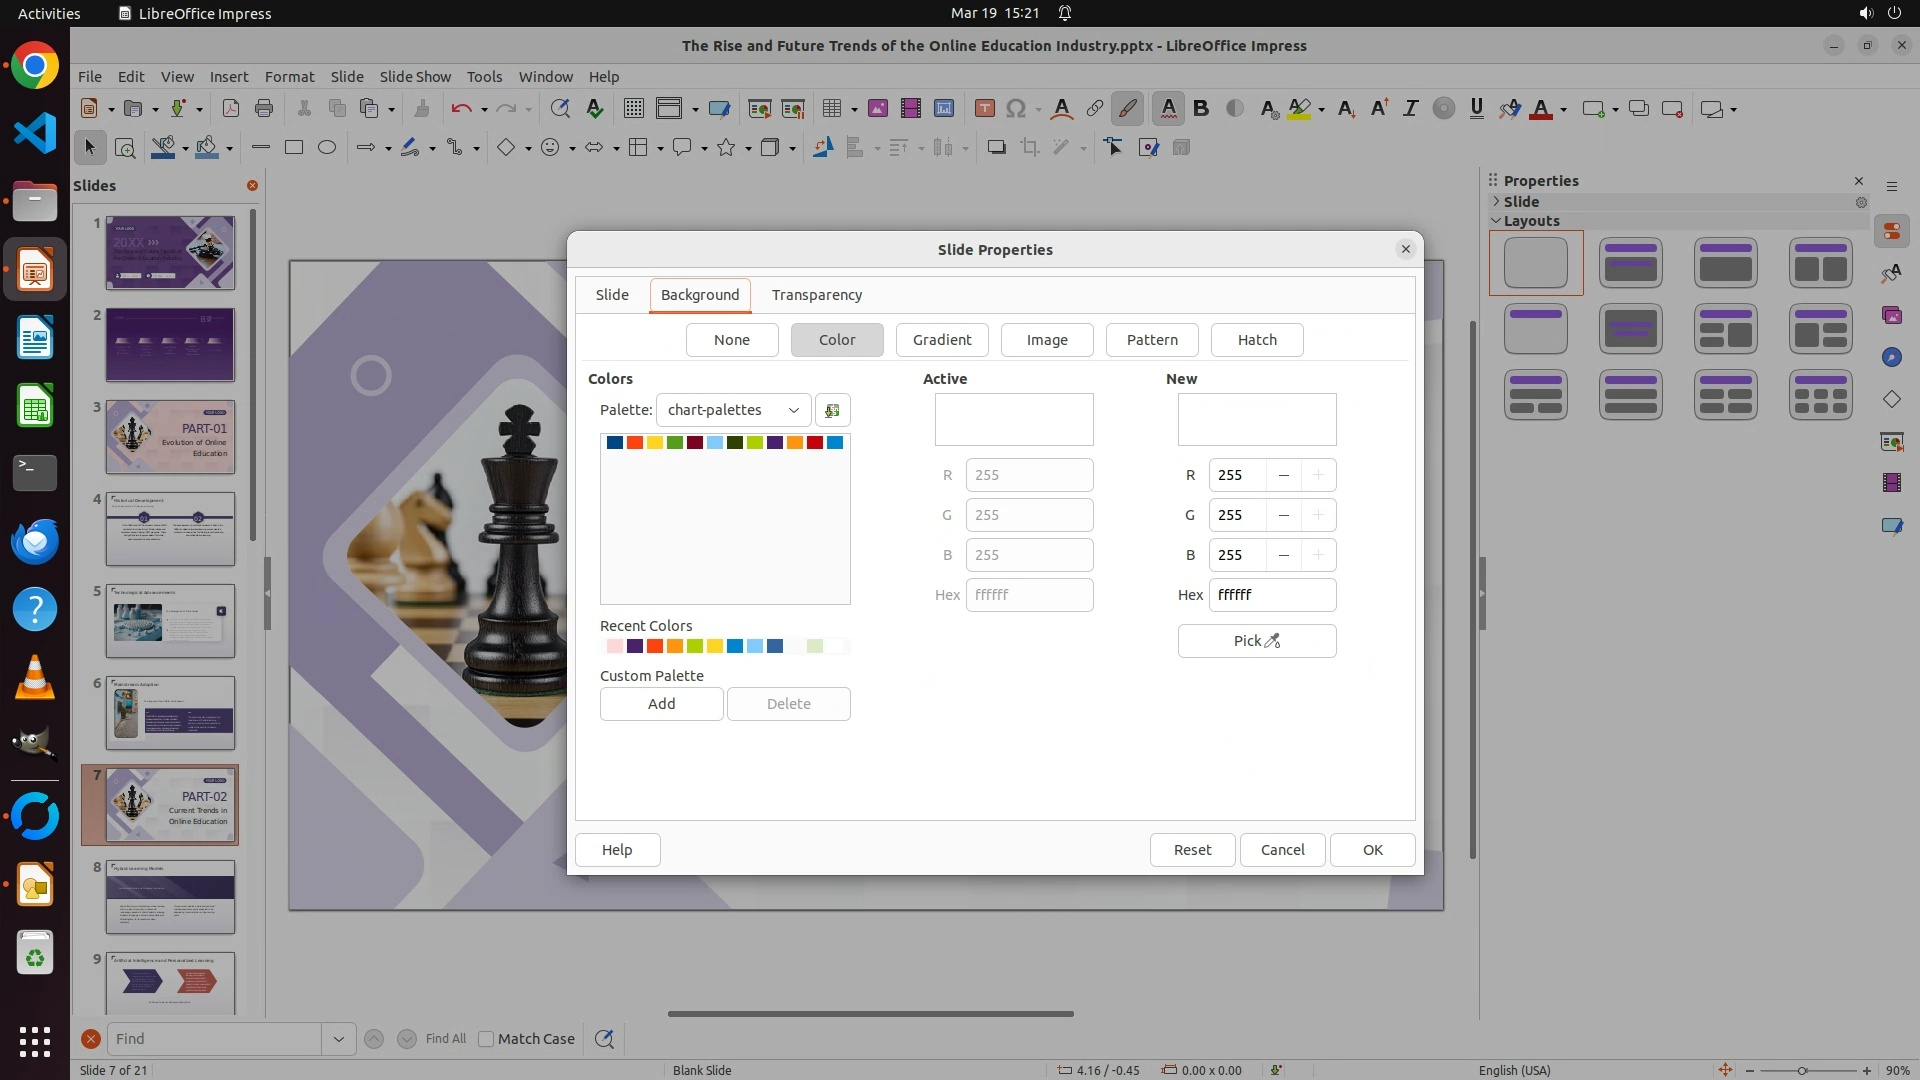The height and width of the screenshot is (1080, 1920).
Task: Enable the Match Case checkbox
Action: coord(486,1039)
